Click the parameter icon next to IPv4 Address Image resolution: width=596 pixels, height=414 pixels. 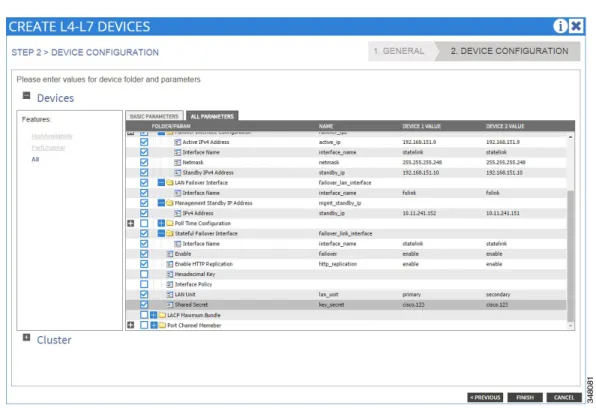point(177,213)
